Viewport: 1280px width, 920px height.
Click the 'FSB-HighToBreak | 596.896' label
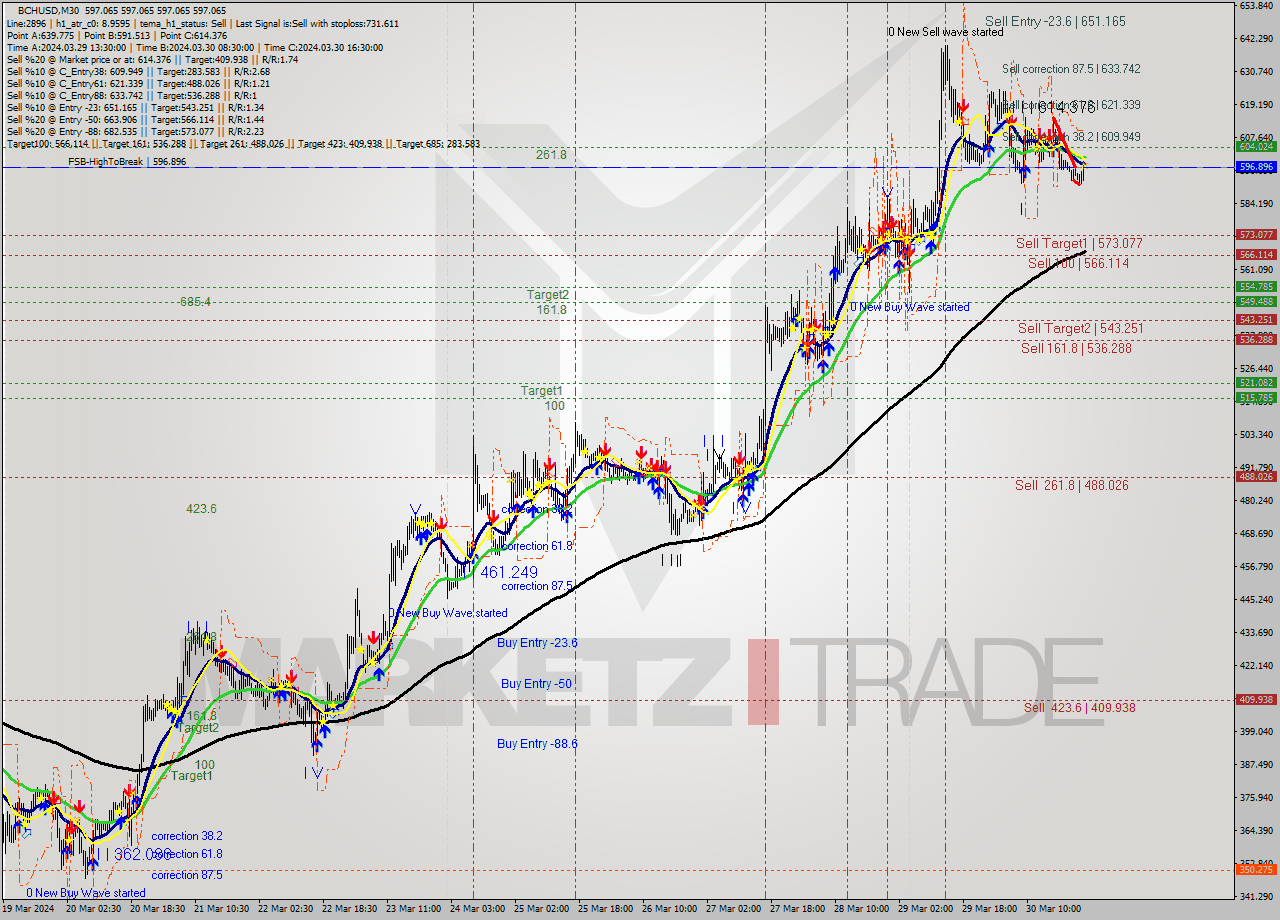[127, 161]
